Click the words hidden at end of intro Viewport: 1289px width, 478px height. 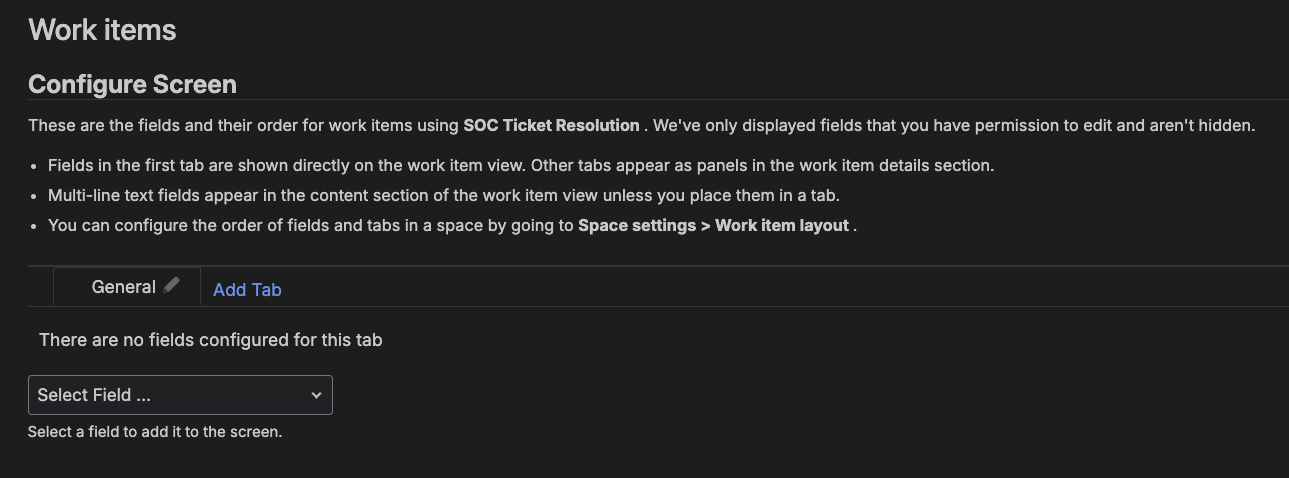[1226, 126]
